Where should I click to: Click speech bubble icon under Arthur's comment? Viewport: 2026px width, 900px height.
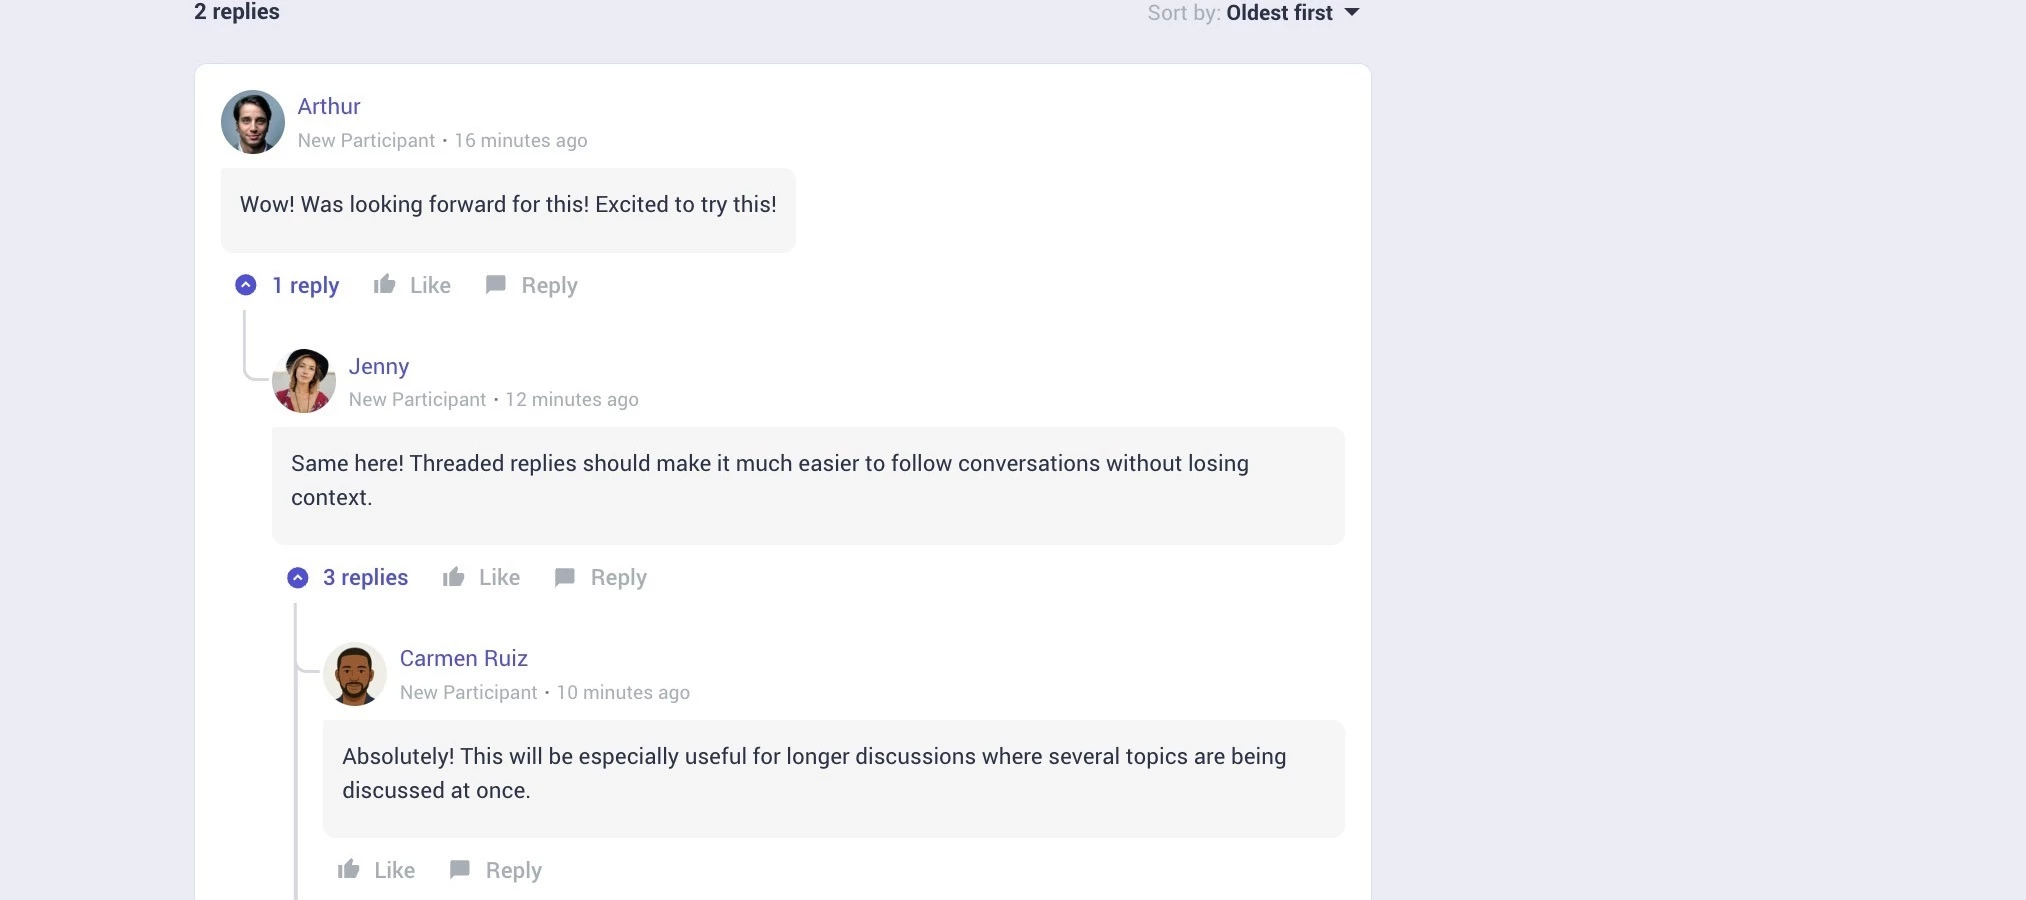tap(495, 285)
